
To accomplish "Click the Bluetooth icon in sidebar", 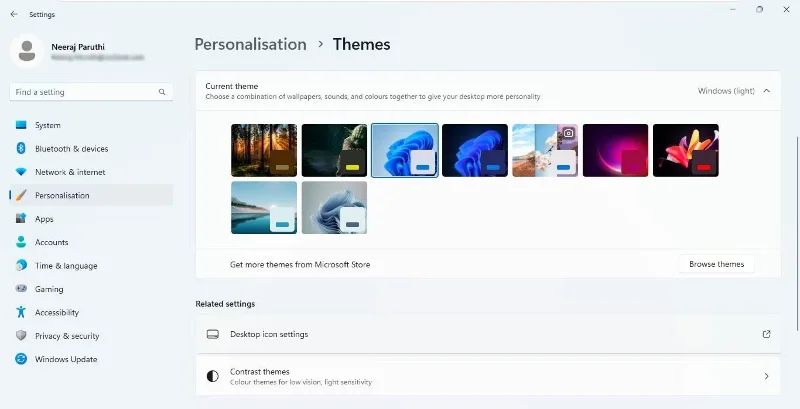I will (21, 148).
